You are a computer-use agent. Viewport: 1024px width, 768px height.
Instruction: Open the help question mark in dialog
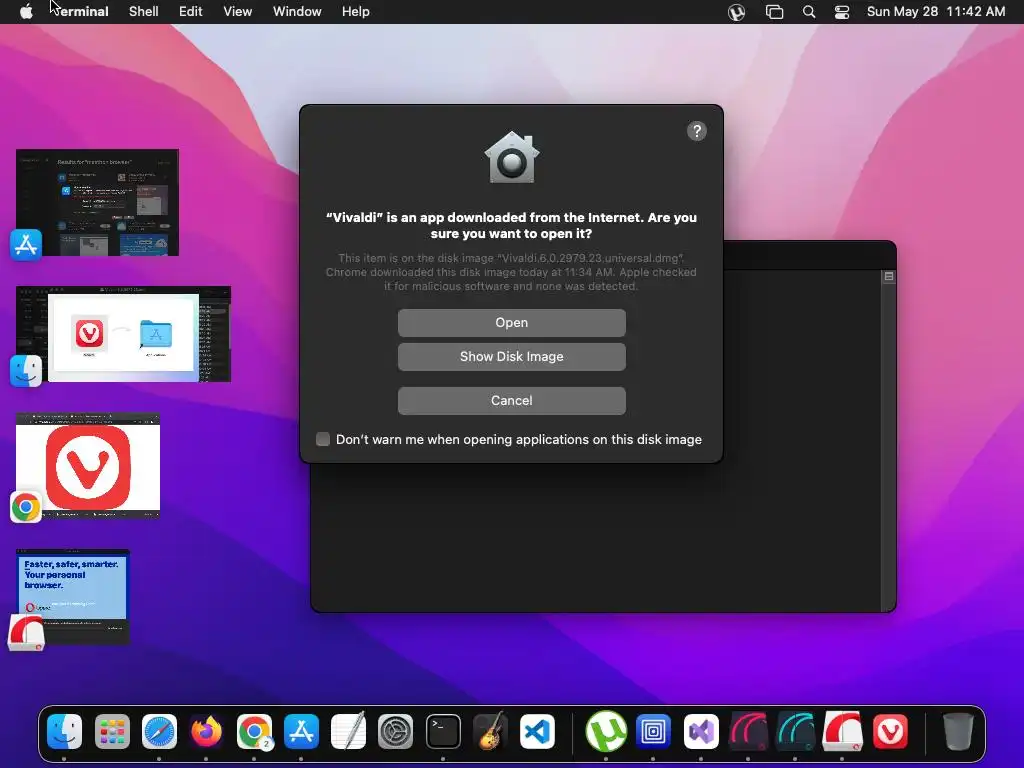697,131
